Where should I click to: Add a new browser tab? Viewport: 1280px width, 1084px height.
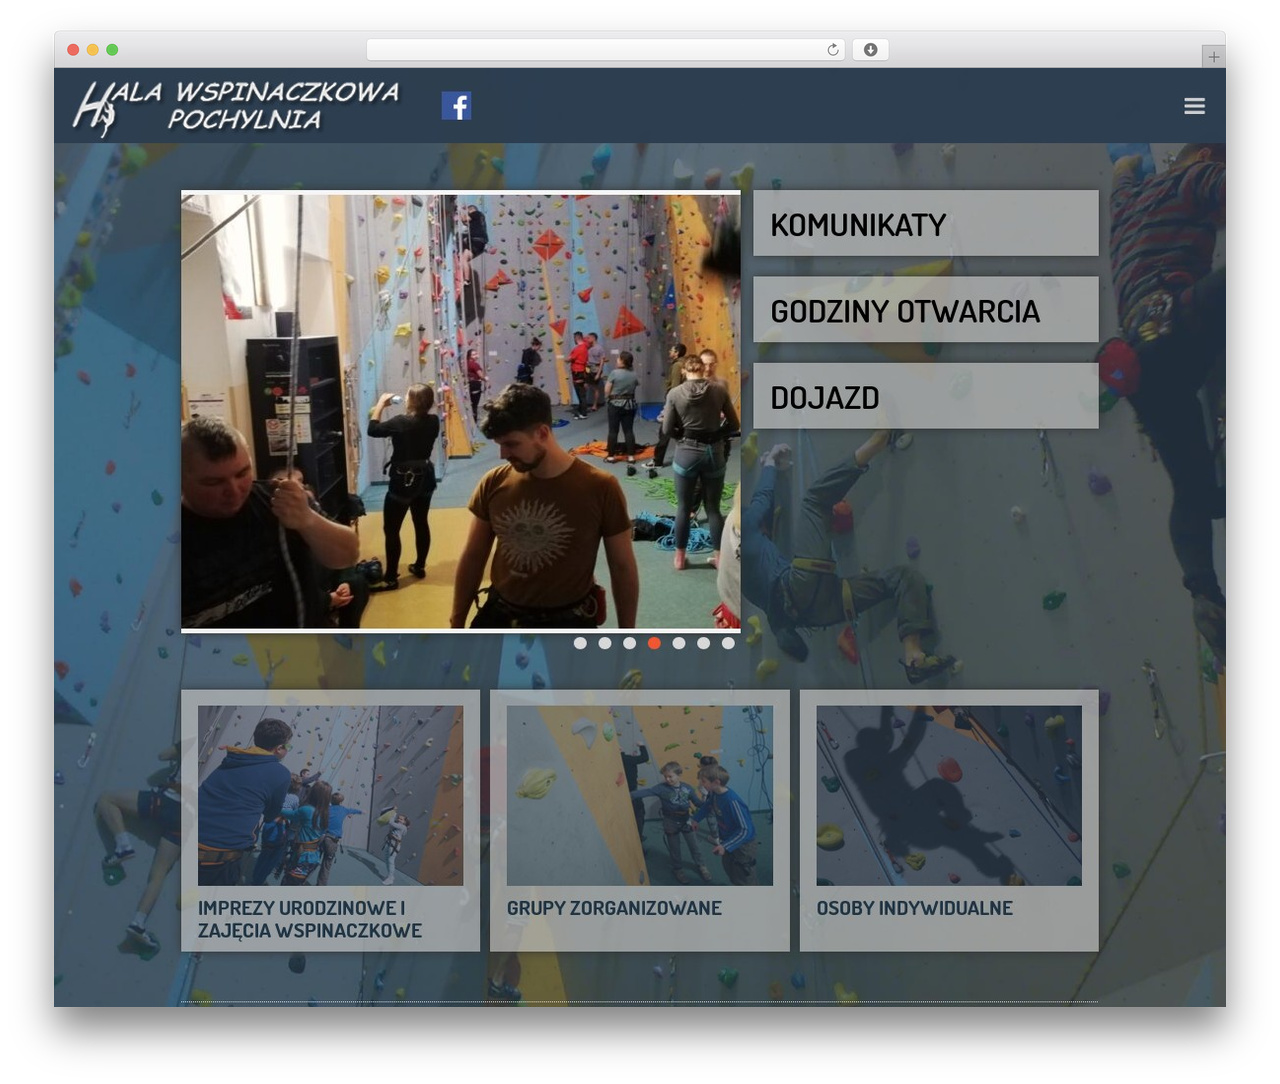click(x=1213, y=57)
